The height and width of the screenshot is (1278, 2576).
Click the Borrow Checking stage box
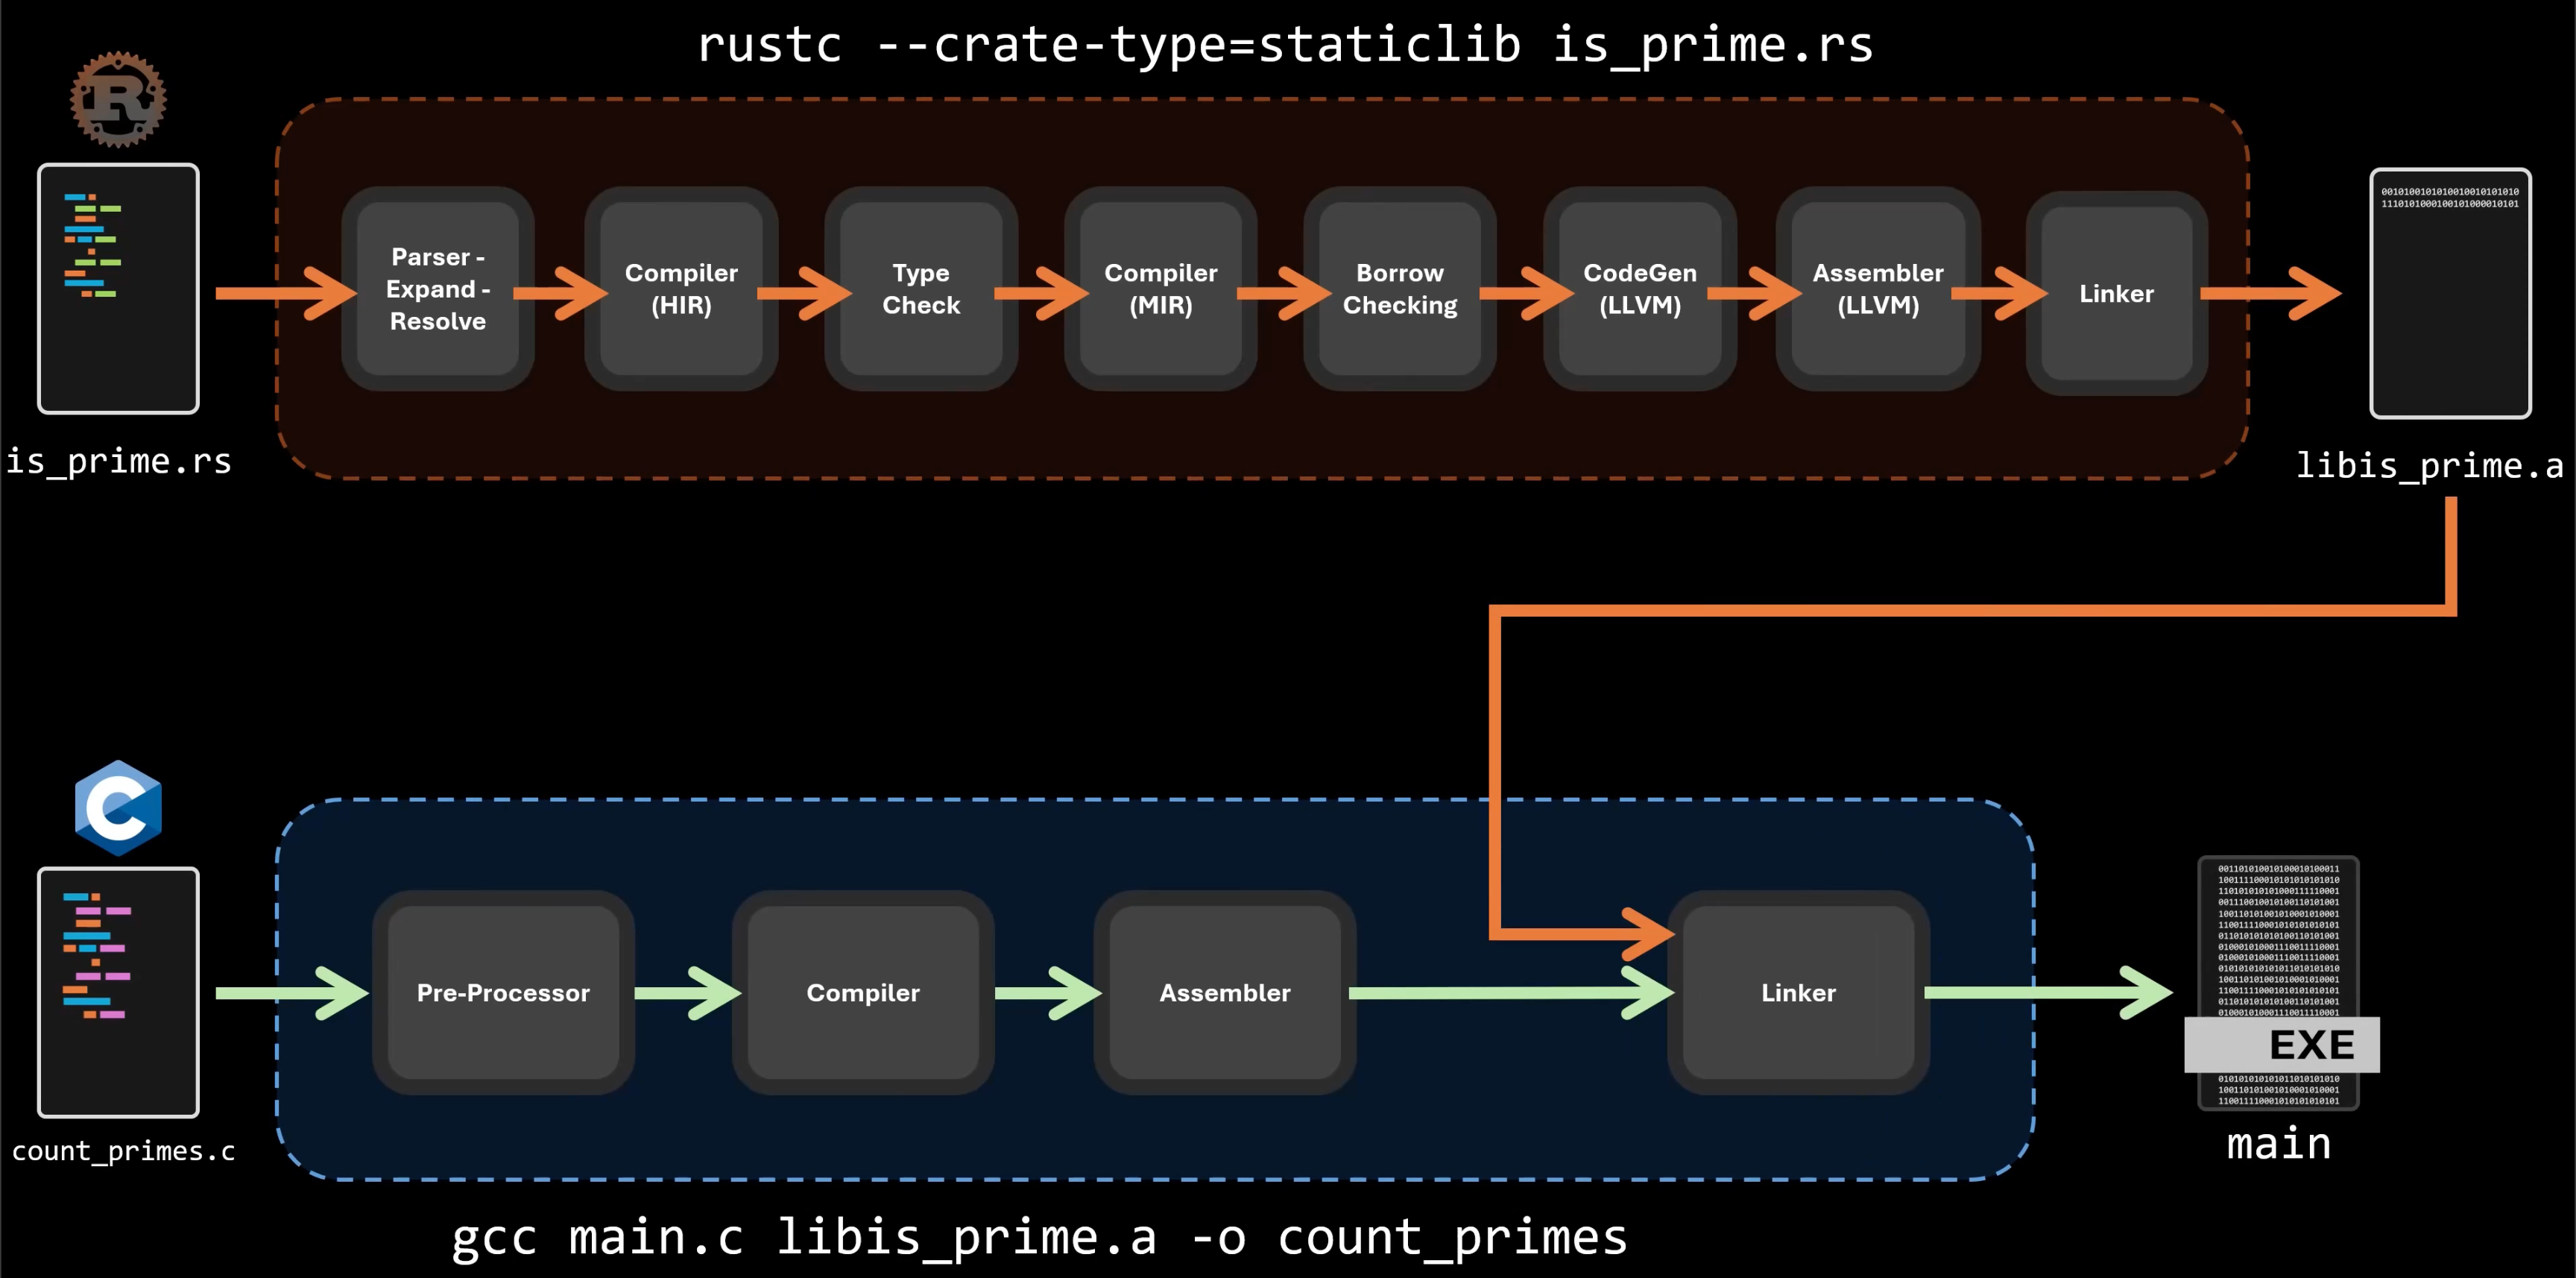pyautogui.click(x=1399, y=289)
